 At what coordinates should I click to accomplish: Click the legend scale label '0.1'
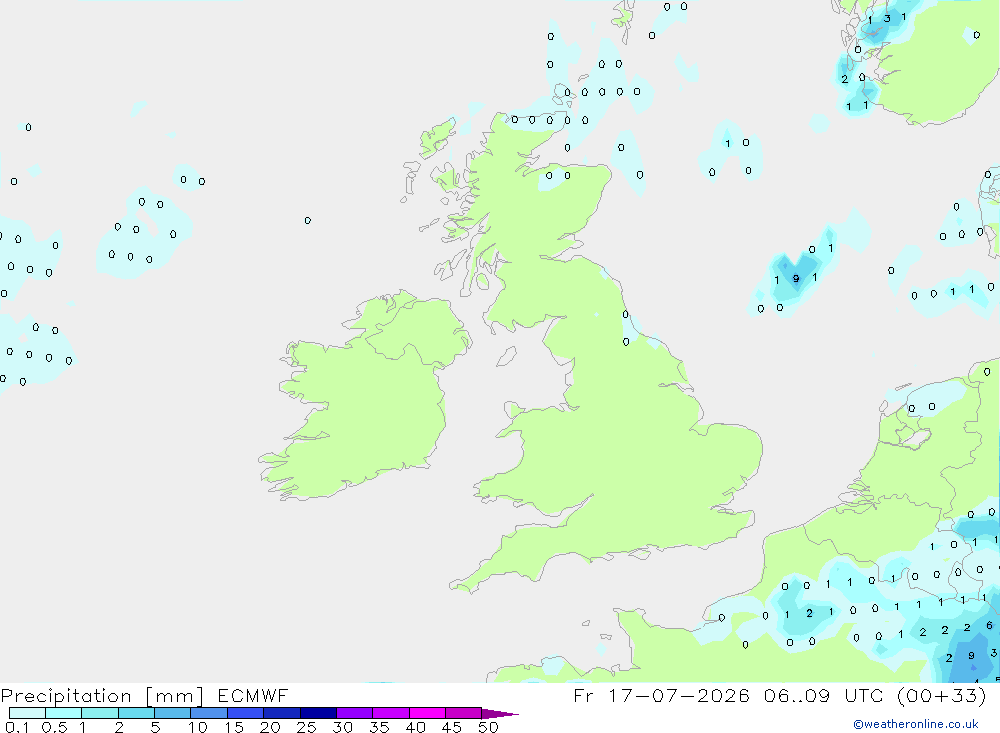[17, 727]
